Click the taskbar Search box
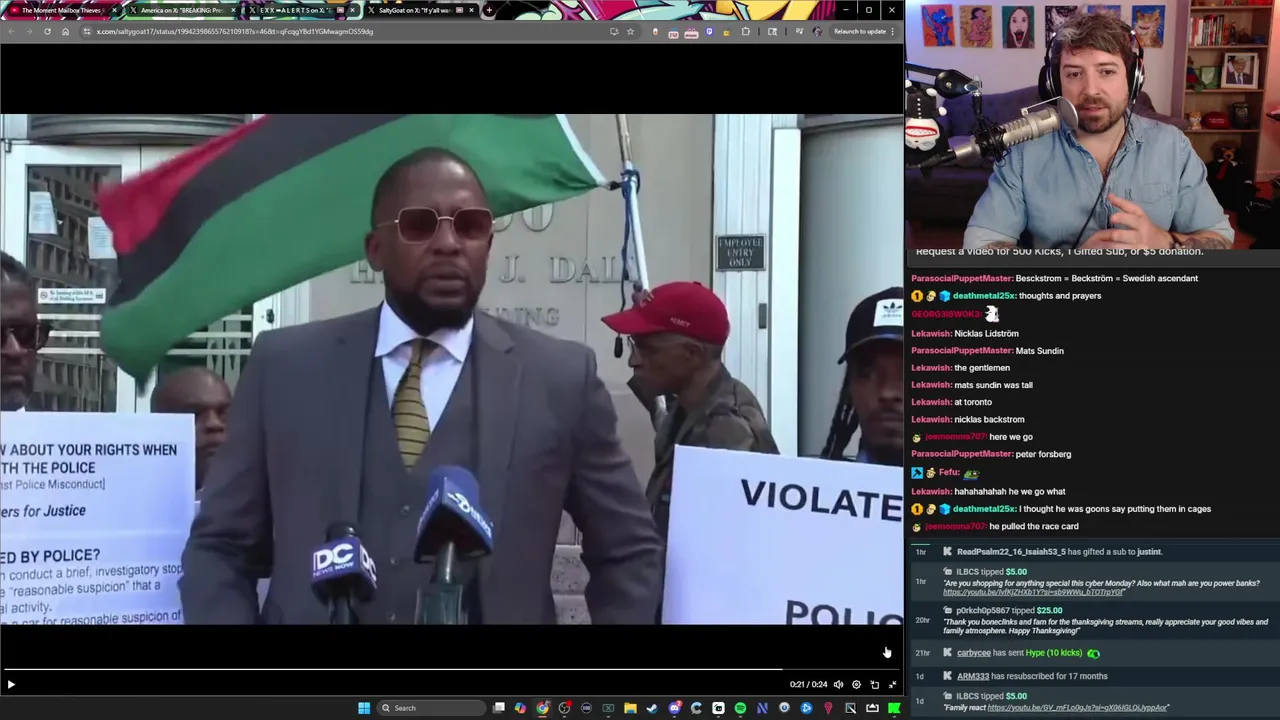 click(x=433, y=708)
